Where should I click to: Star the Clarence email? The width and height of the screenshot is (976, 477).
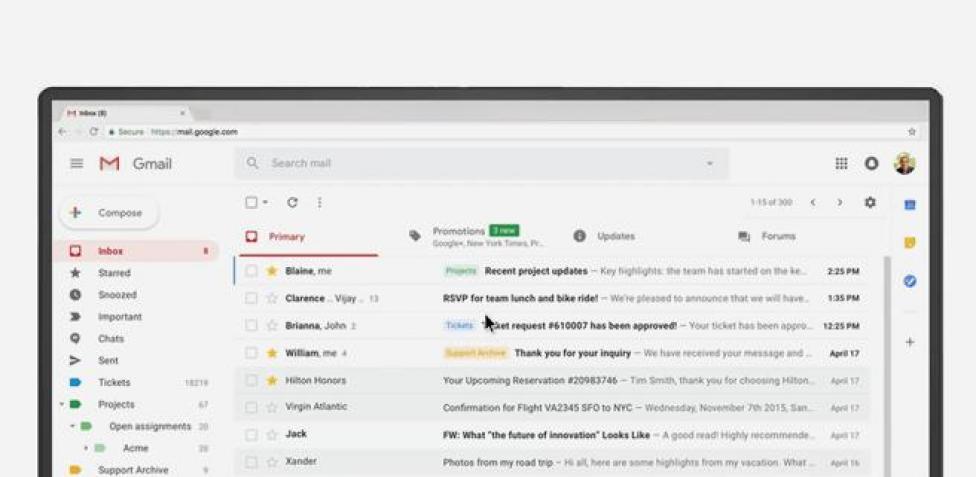271,298
